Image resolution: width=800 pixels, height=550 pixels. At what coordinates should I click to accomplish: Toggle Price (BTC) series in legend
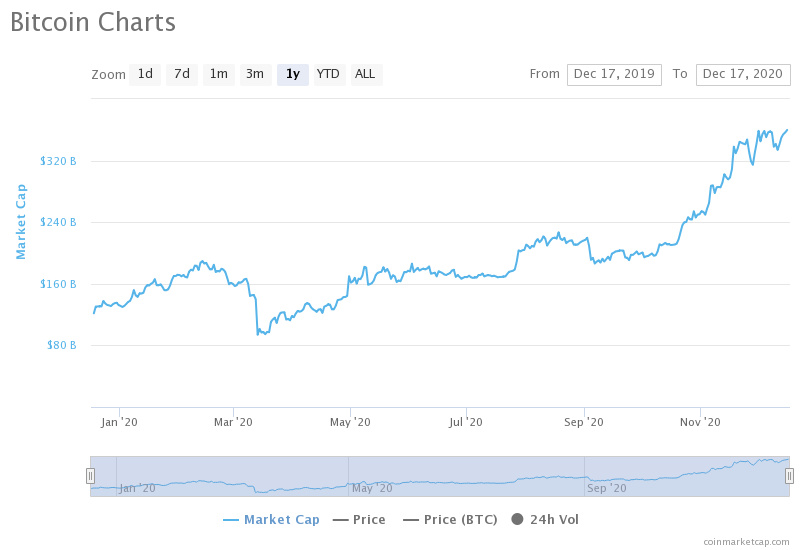[x=450, y=519]
